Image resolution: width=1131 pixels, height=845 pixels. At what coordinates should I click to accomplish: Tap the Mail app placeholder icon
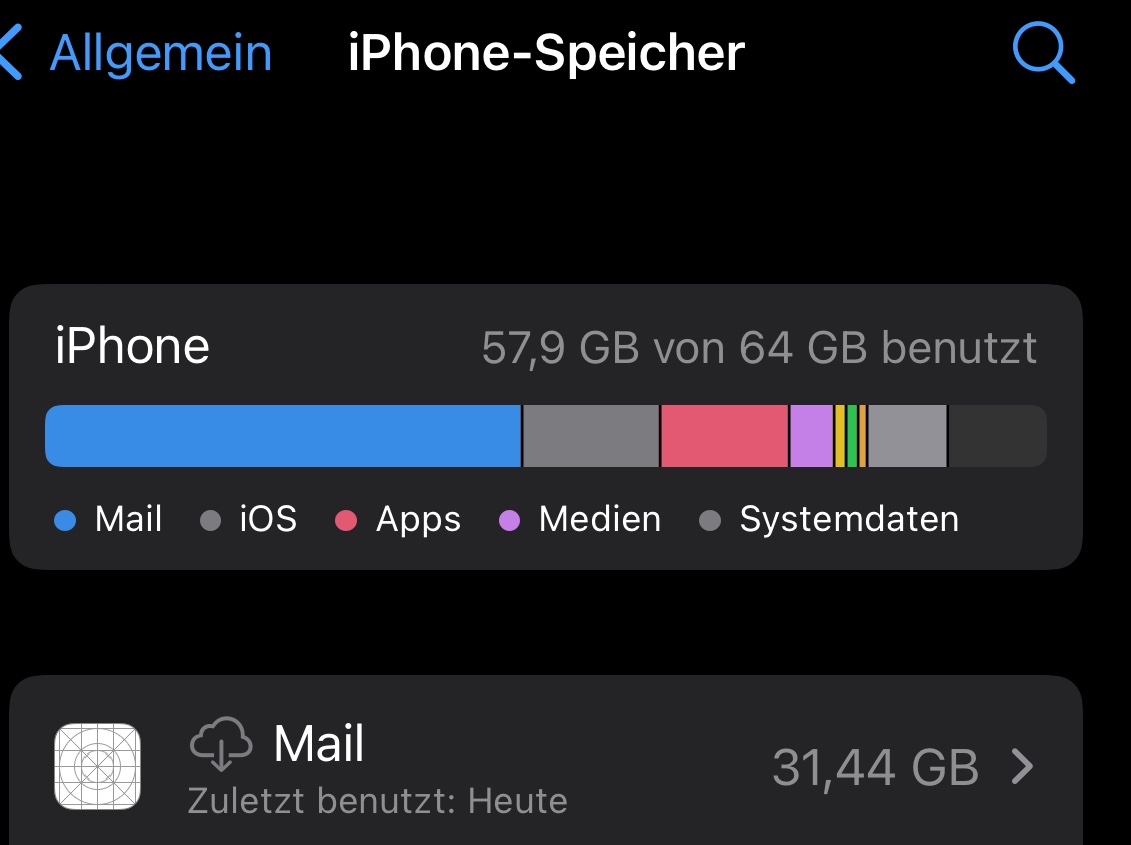tap(97, 767)
